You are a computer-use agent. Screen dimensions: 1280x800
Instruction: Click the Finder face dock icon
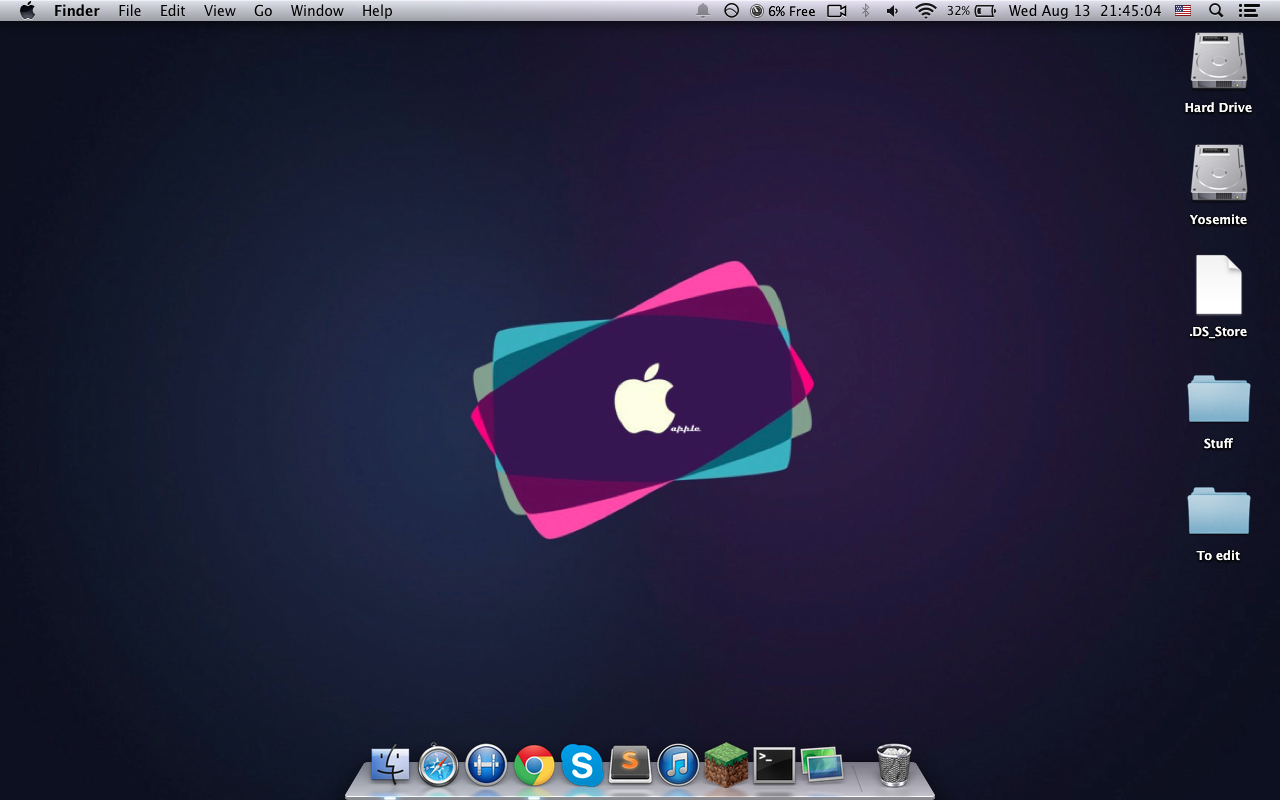pos(390,766)
